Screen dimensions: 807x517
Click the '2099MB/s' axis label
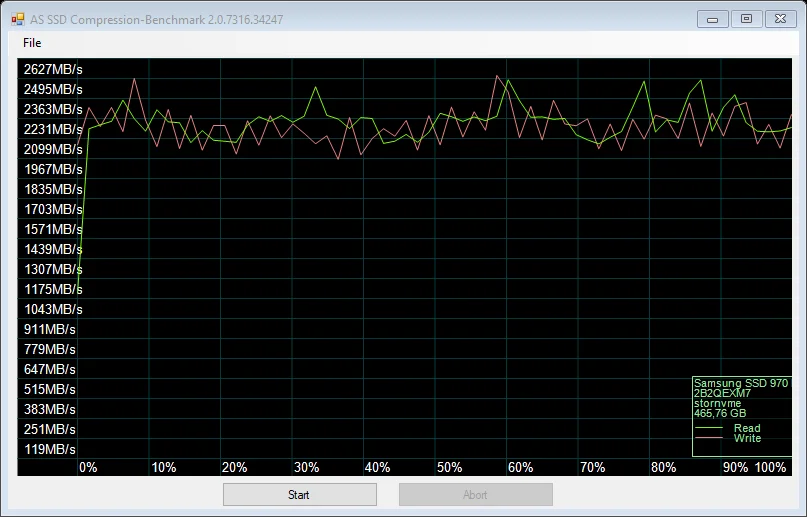pyautogui.click(x=53, y=149)
